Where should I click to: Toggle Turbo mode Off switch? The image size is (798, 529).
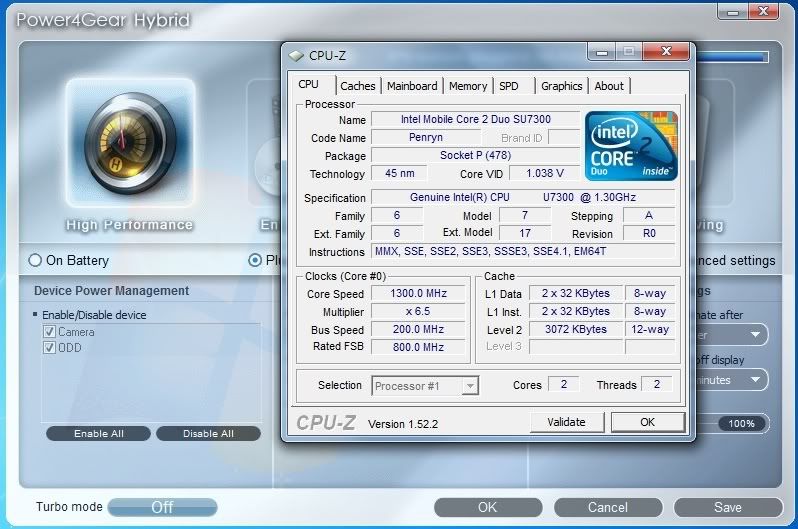[162, 507]
